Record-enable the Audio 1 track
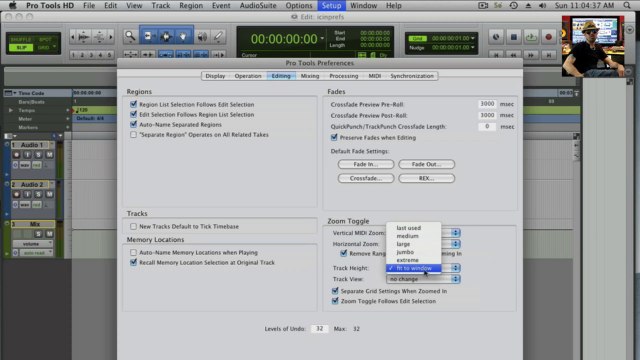Screen dimensions: 640x360 (x=16, y=155)
